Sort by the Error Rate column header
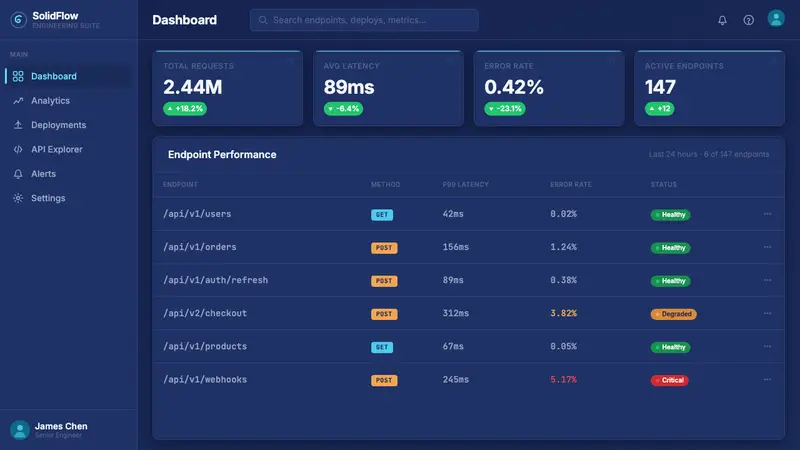 571,185
